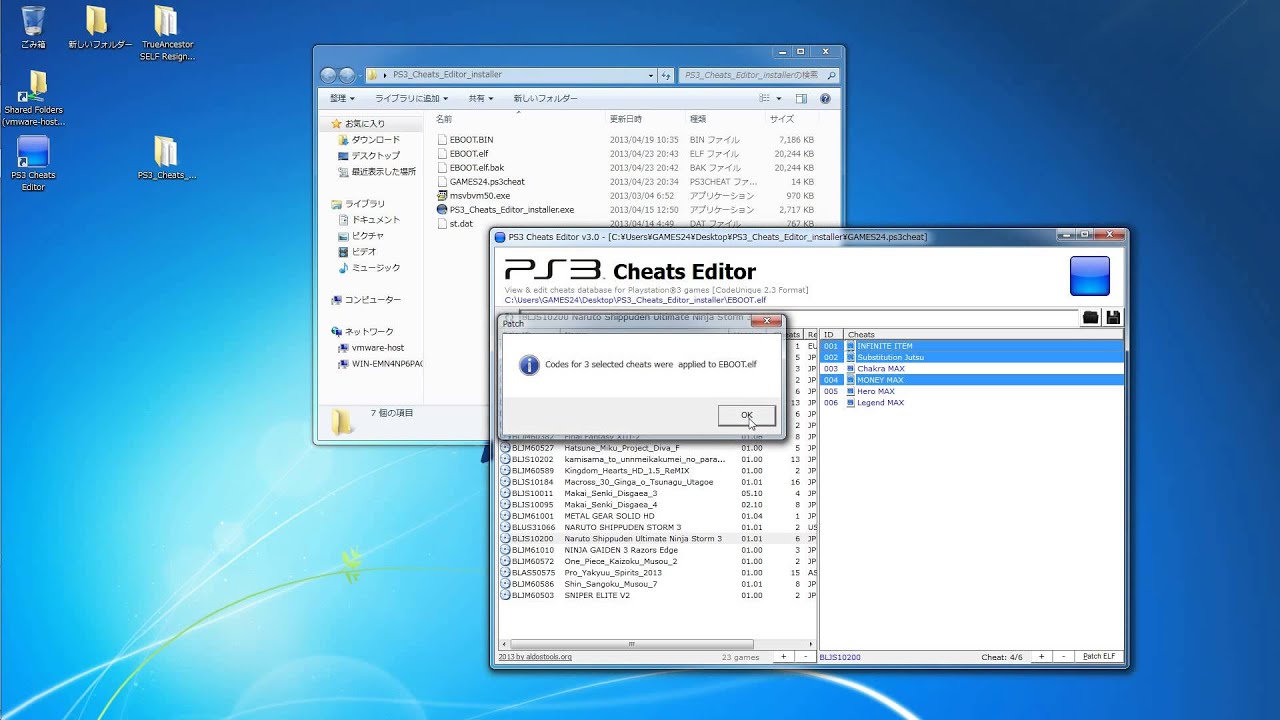Viewport: 1280px width, 720px height.
Task: Add a cheat with the plus button
Action: click(1041, 657)
